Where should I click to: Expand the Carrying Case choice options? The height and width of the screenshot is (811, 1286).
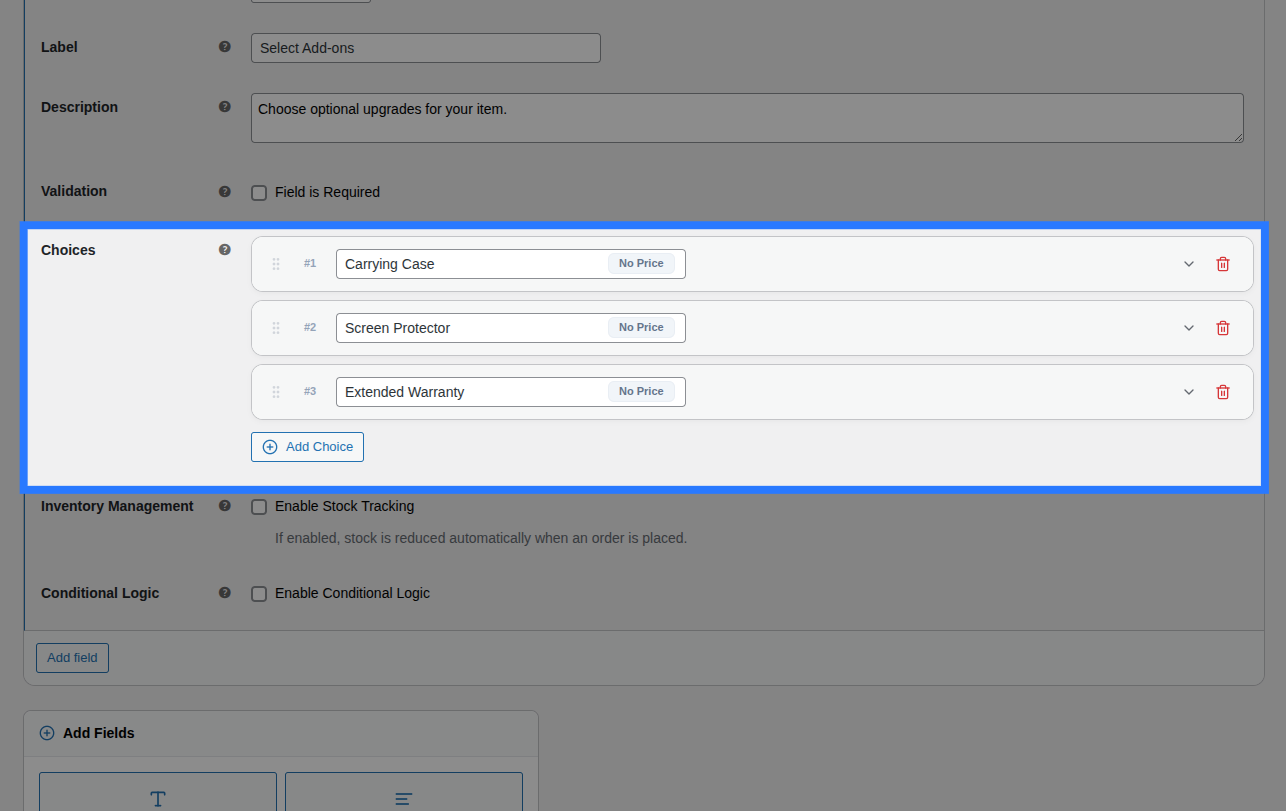click(x=1189, y=264)
